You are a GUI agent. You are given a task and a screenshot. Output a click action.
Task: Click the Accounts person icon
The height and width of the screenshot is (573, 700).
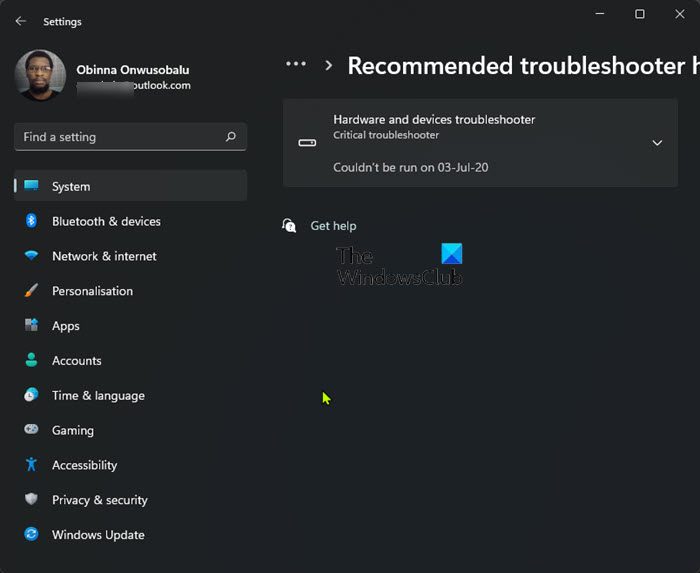coord(31,361)
